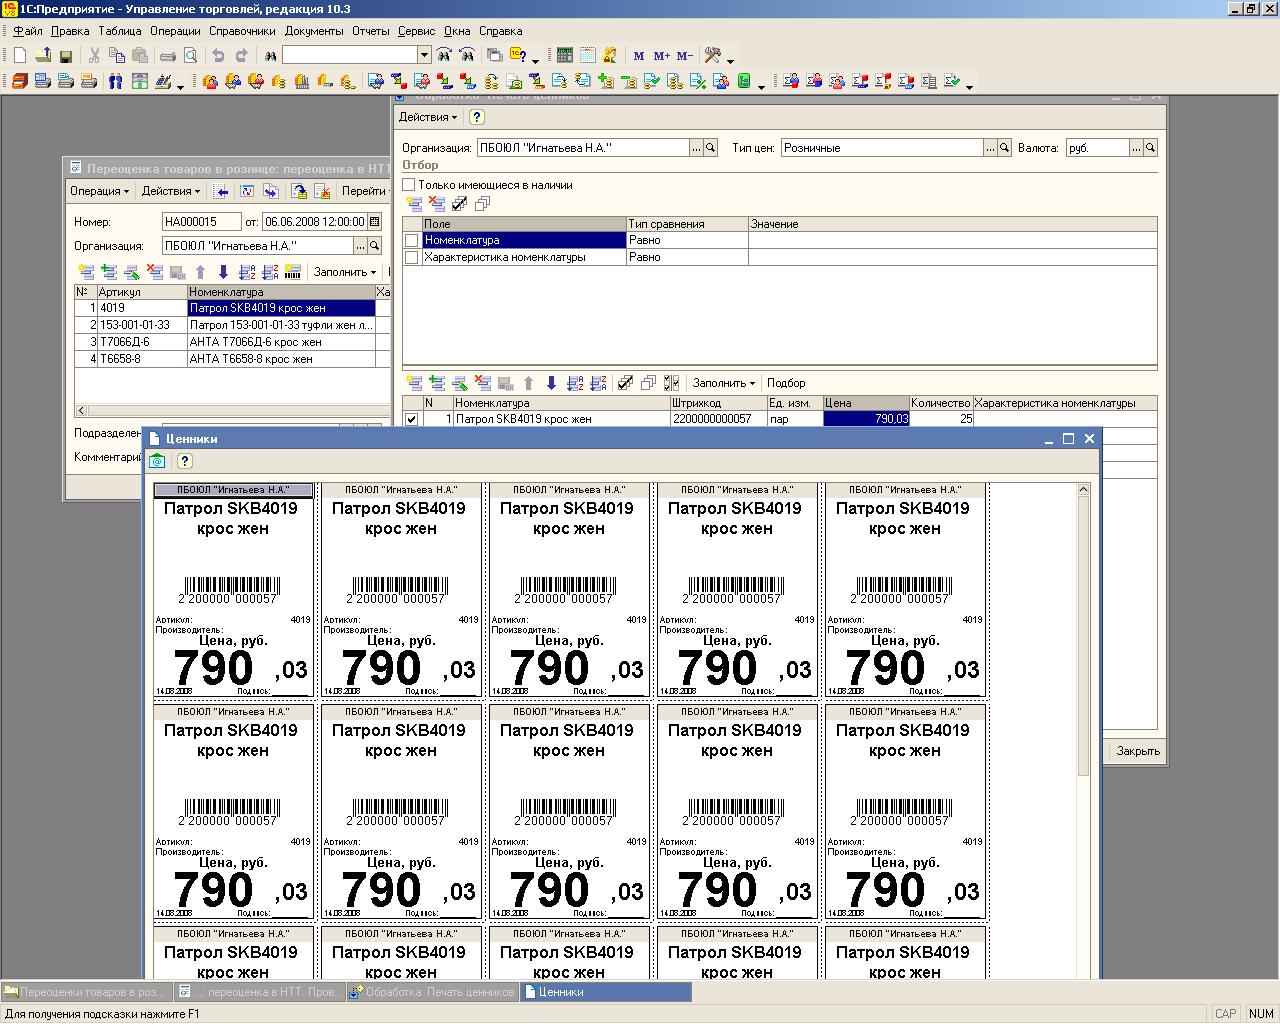Open the Перейти dropdown in Переоценка window
Viewport: 1280px width, 1024px height.
365,191
